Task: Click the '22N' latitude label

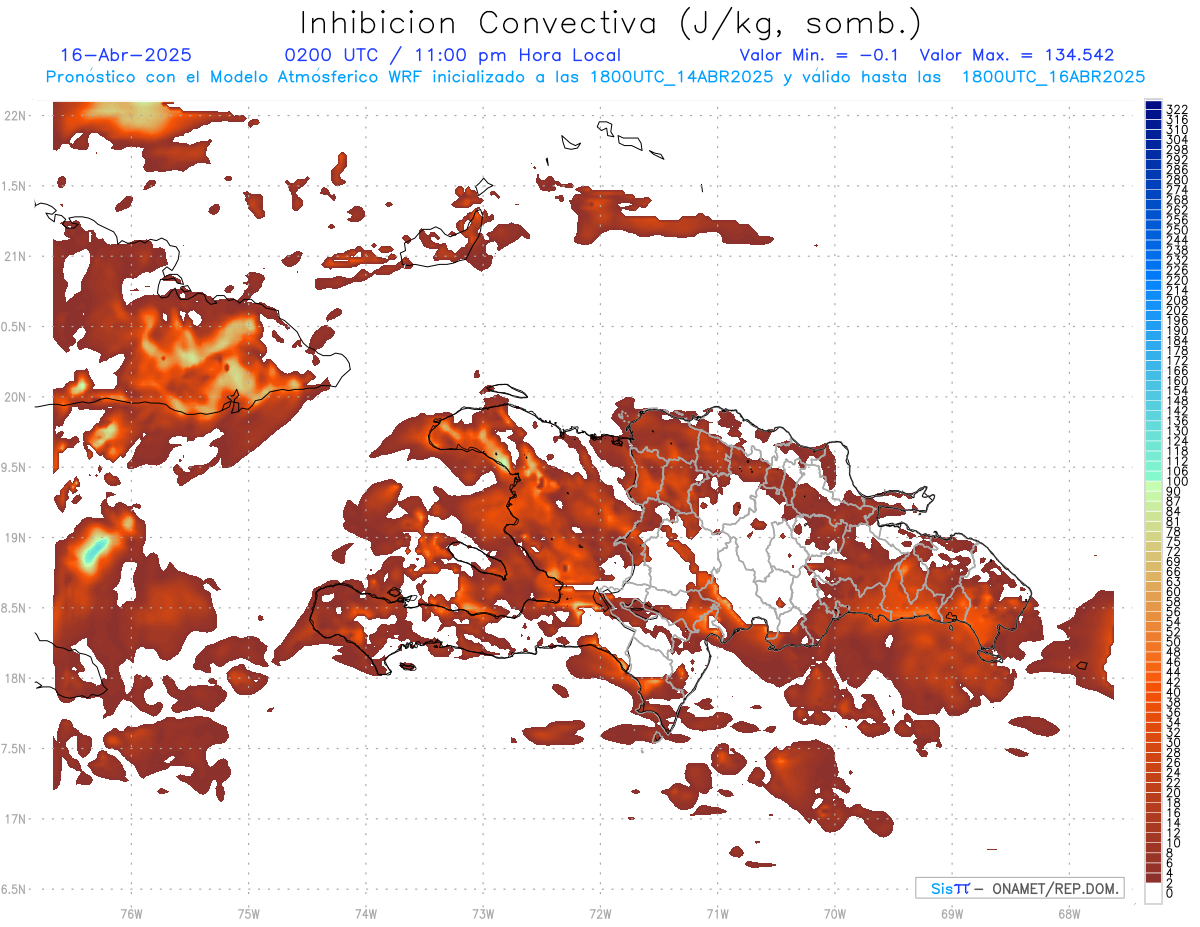Action: pos(15,115)
